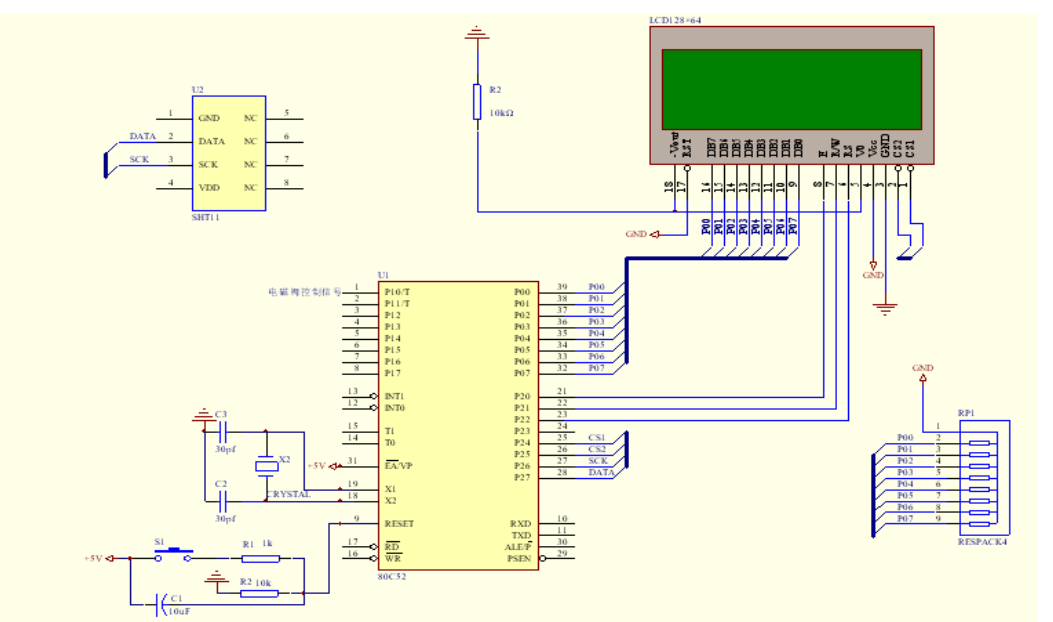
Task: Select the 80C52 microcontroller chip body
Action: [x=457, y=424]
